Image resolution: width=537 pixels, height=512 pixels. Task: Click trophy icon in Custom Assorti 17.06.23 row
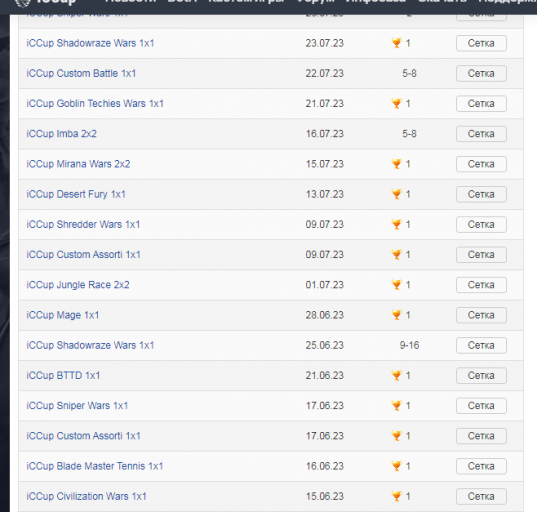(x=396, y=436)
